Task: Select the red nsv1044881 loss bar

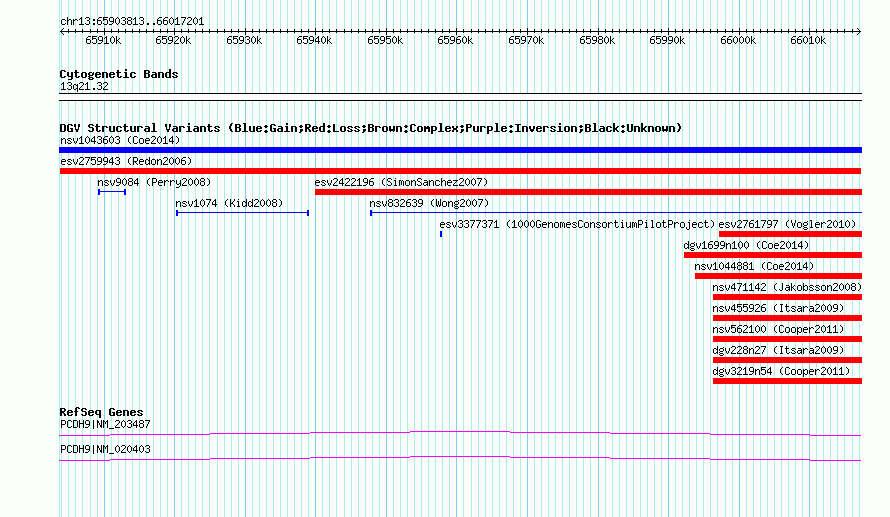Action: pyautogui.click(x=778, y=276)
